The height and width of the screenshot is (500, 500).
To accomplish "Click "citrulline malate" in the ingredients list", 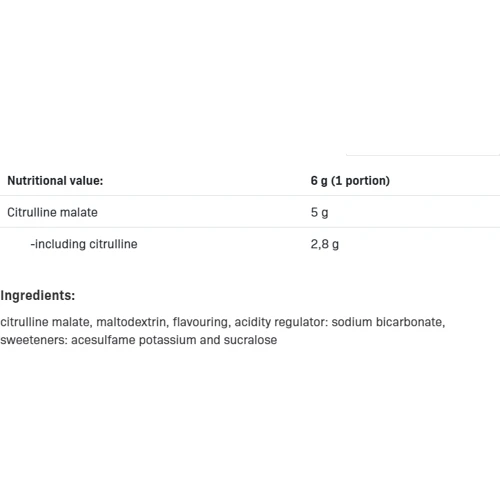I will [46, 322].
